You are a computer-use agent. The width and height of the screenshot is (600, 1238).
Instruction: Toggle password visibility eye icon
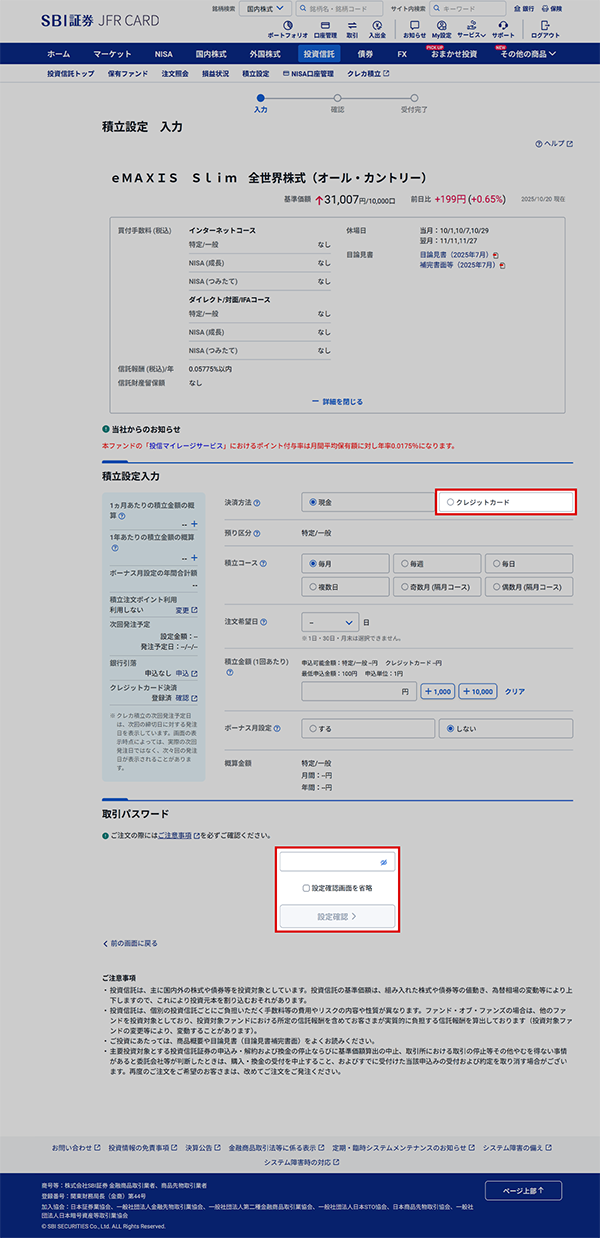pyautogui.click(x=384, y=861)
